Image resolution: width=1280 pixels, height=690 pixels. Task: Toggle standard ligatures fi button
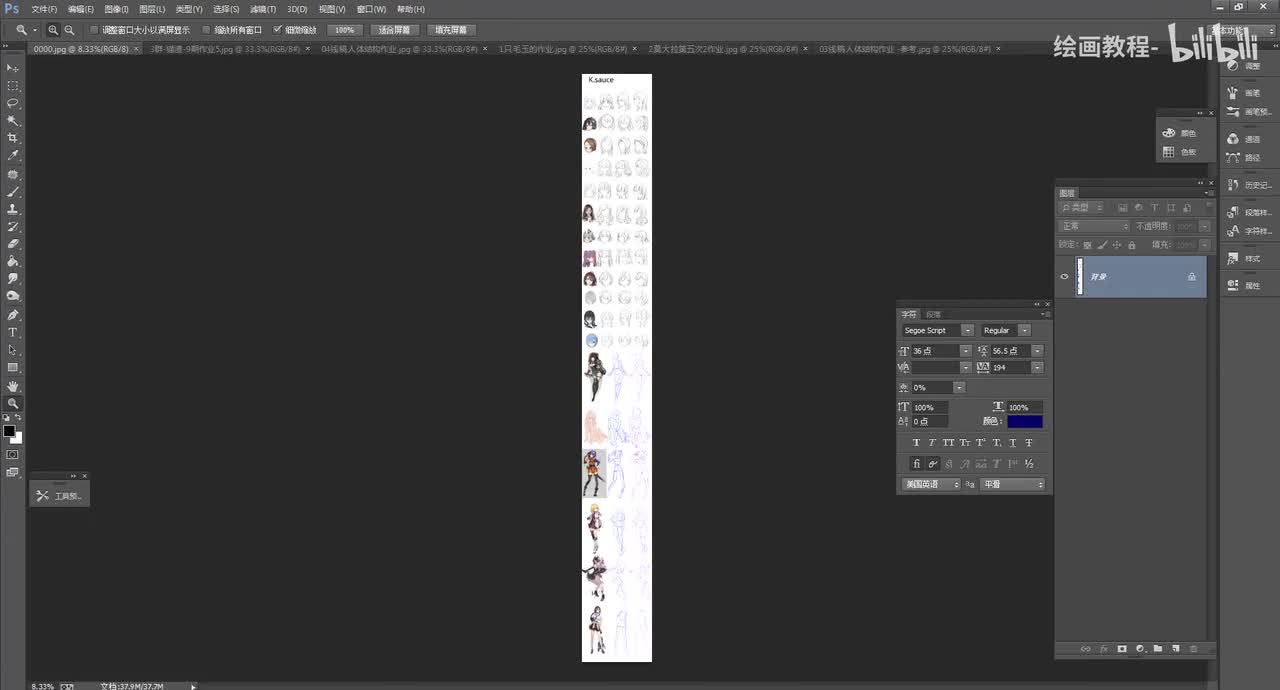(916, 464)
